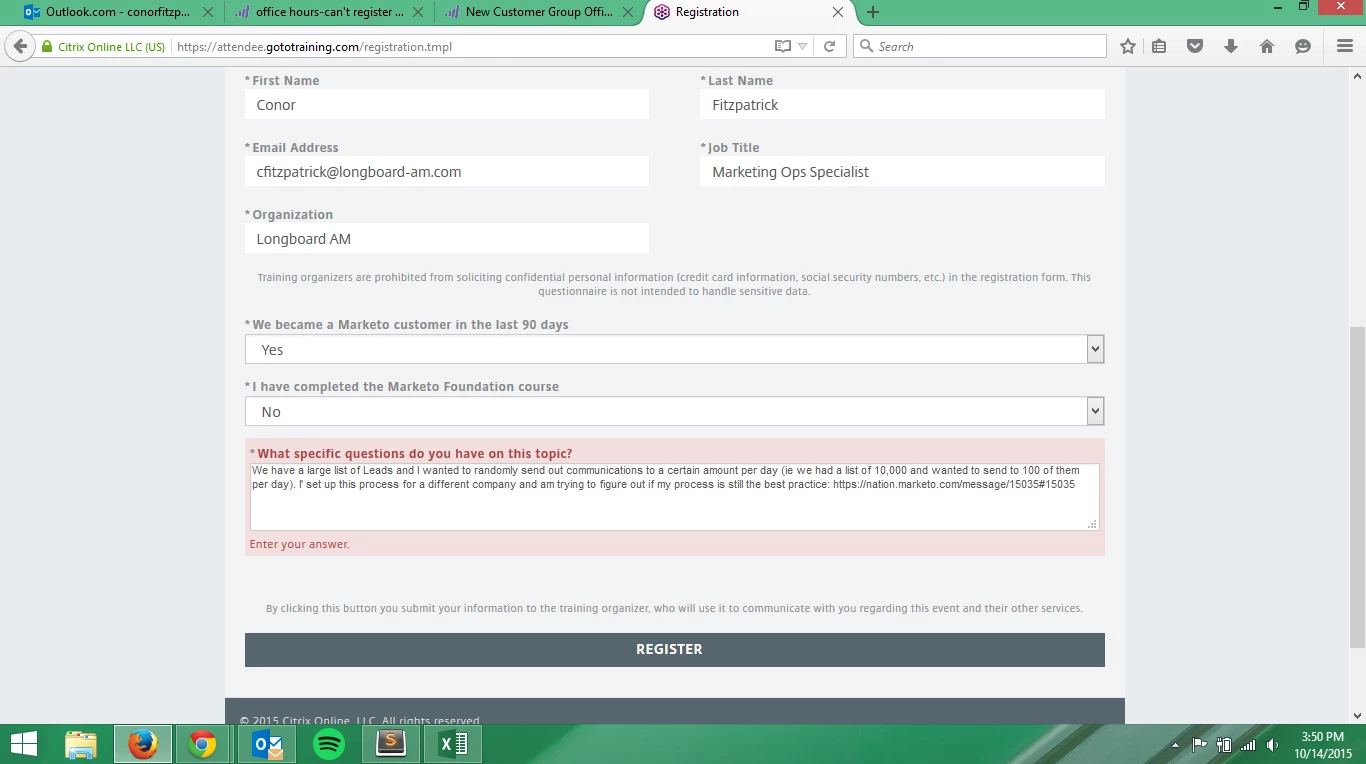This screenshot has height=764, width=1366.
Task: Launch Chrome from the taskbar
Action: pyautogui.click(x=204, y=744)
